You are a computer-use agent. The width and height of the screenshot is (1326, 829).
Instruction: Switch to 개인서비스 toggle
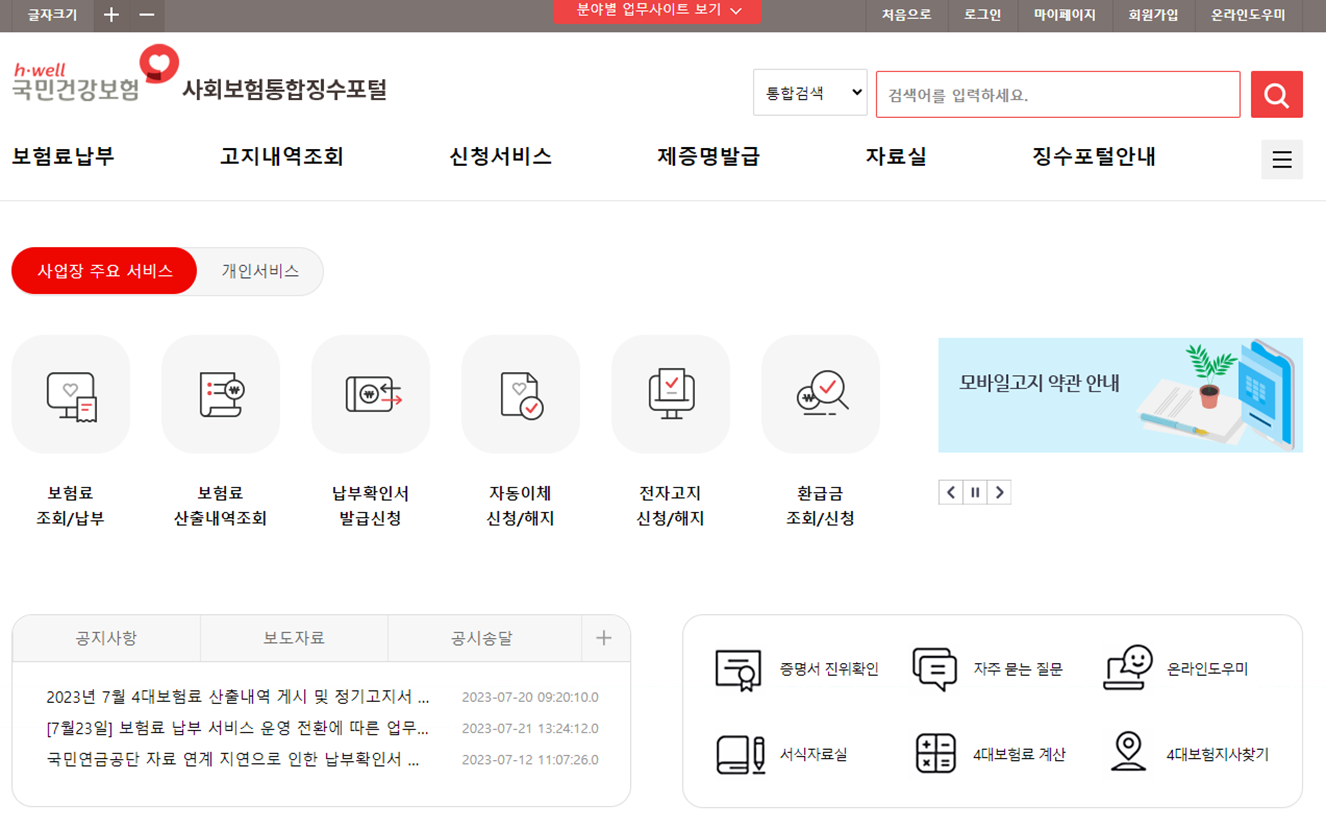260,271
